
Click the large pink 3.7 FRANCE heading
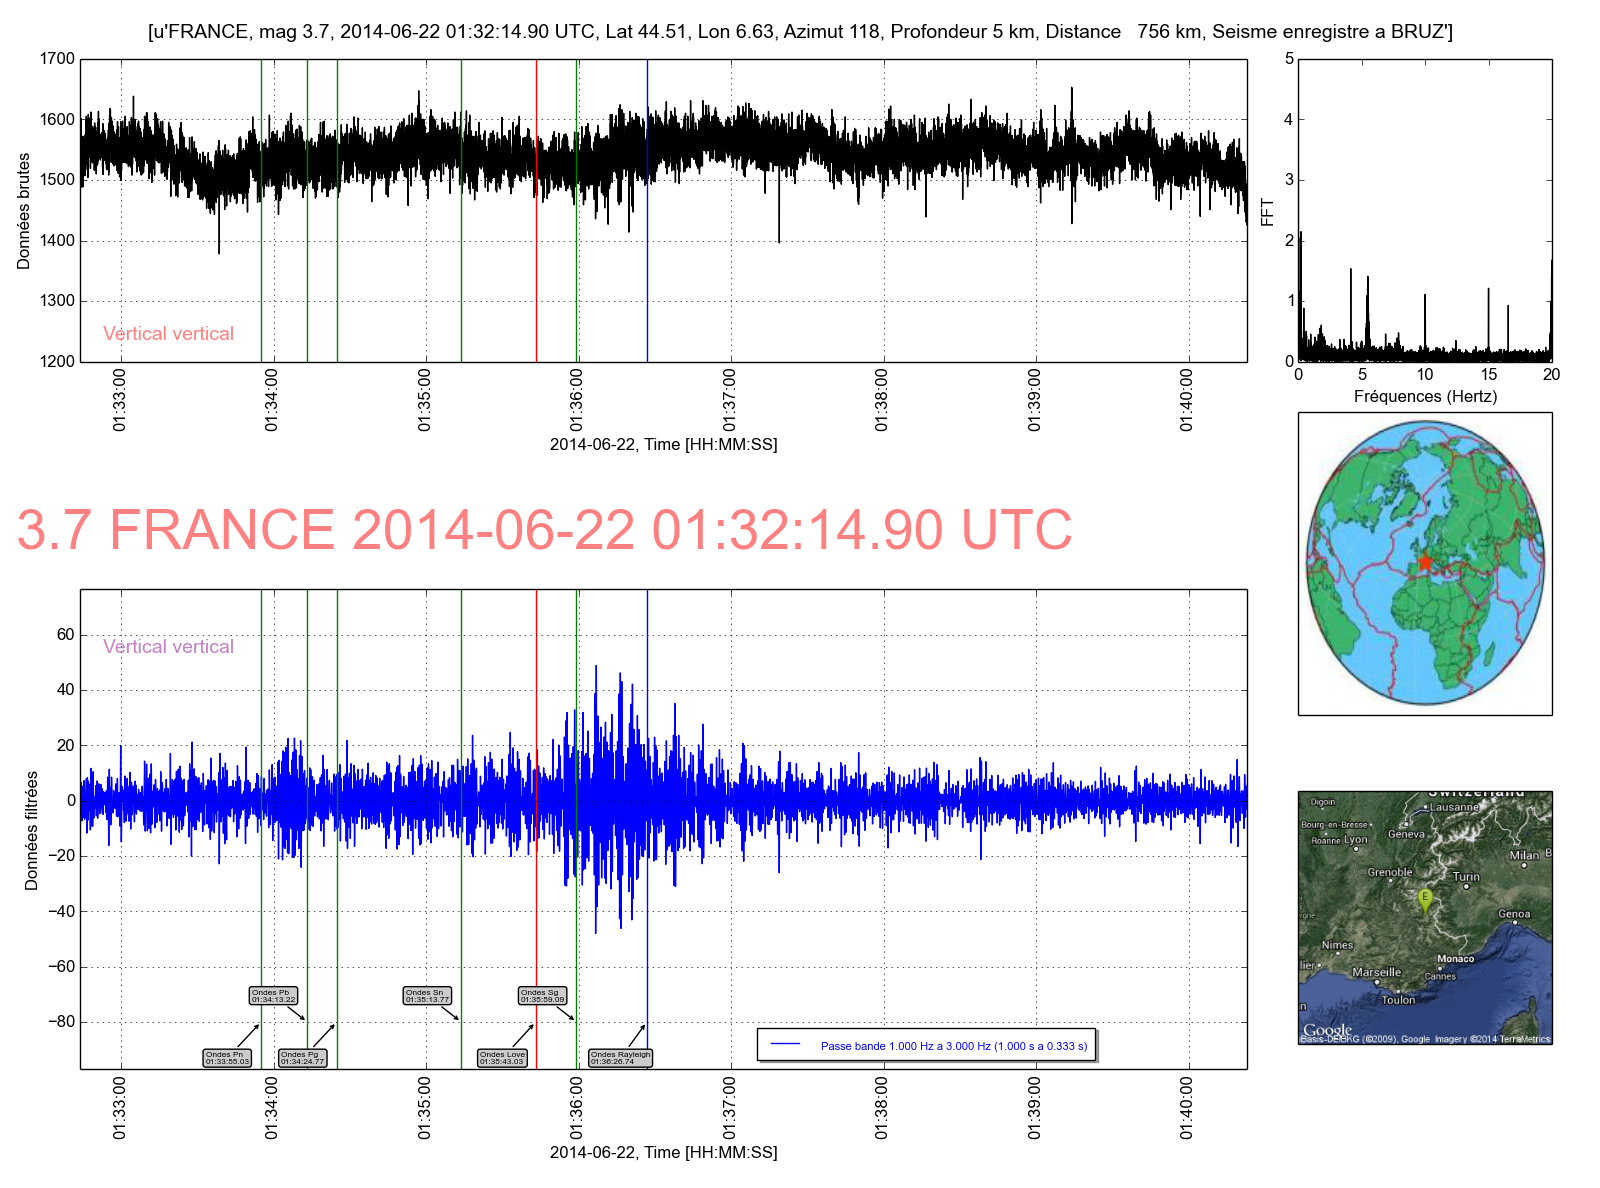544,530
